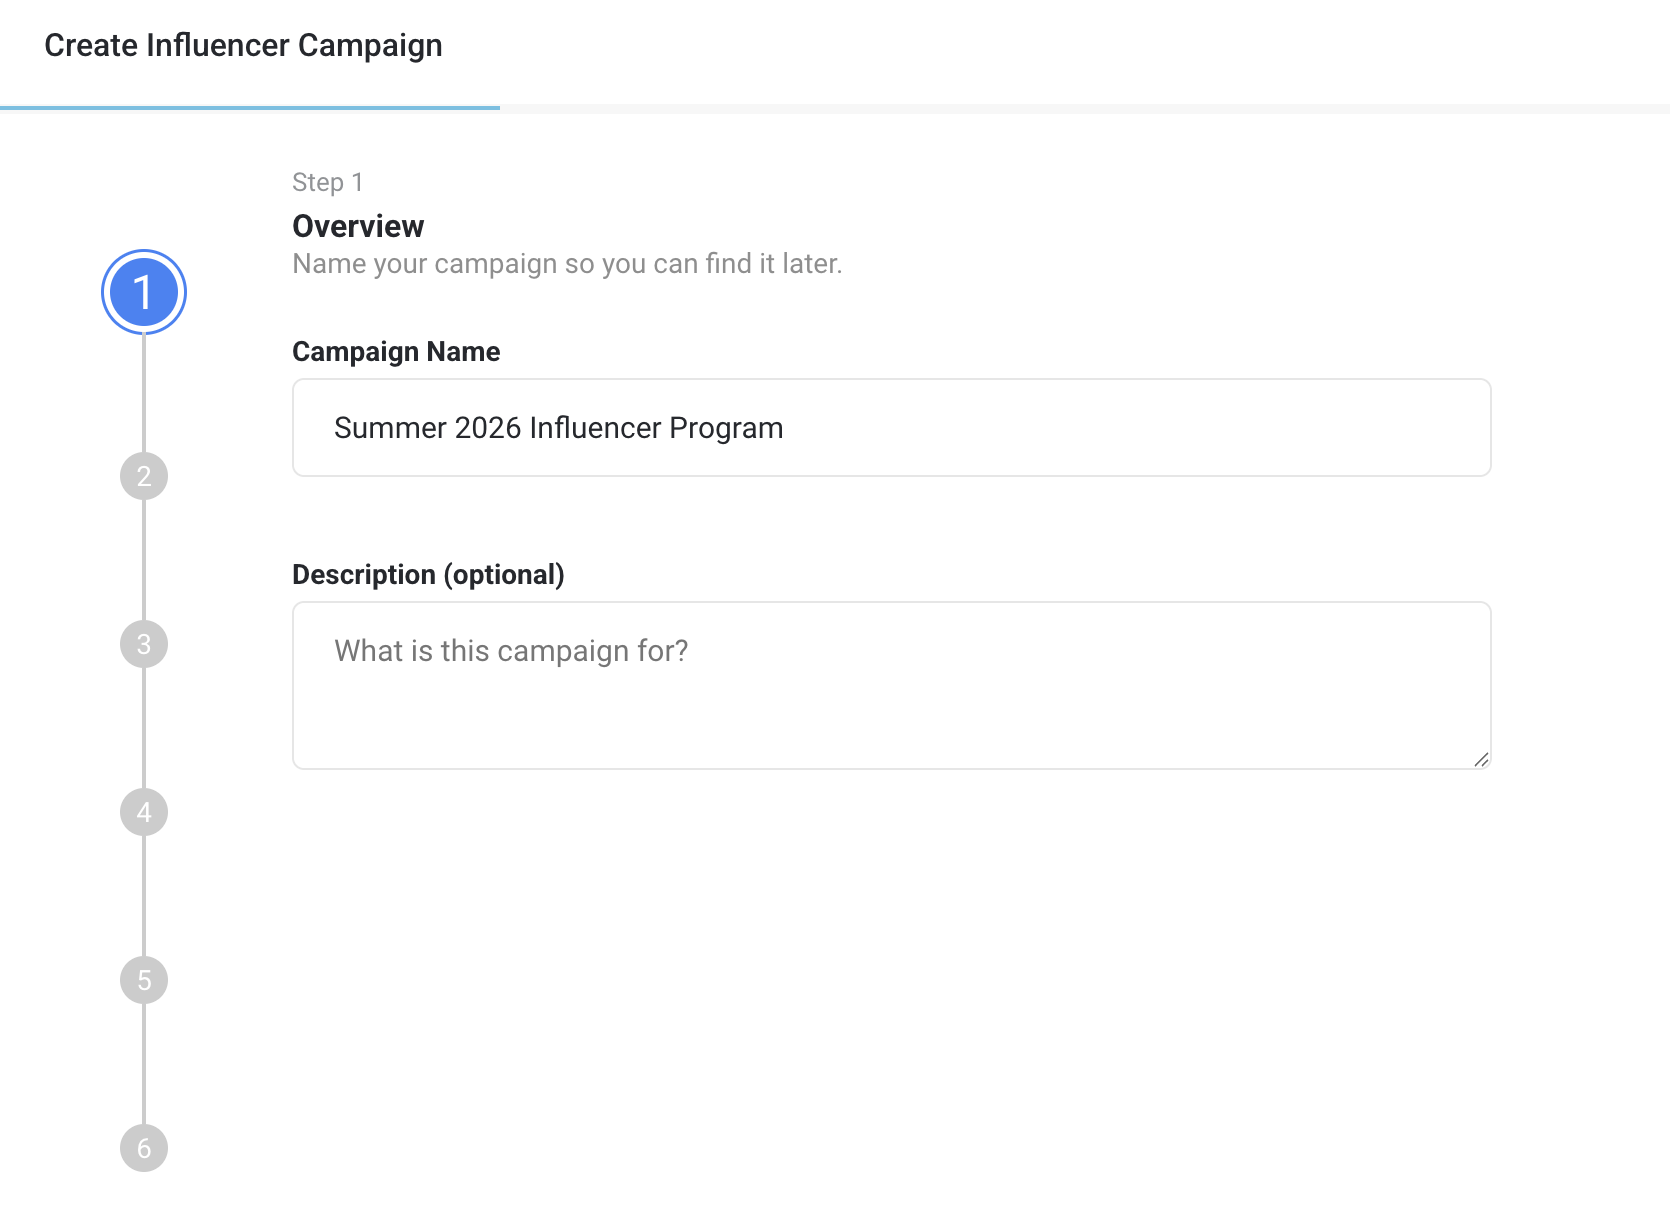Image resolution: width=1670 pixels, height=1232 pixels.
Task: Click the 'Name your campaign' helper text
Action: pos(567,264)
